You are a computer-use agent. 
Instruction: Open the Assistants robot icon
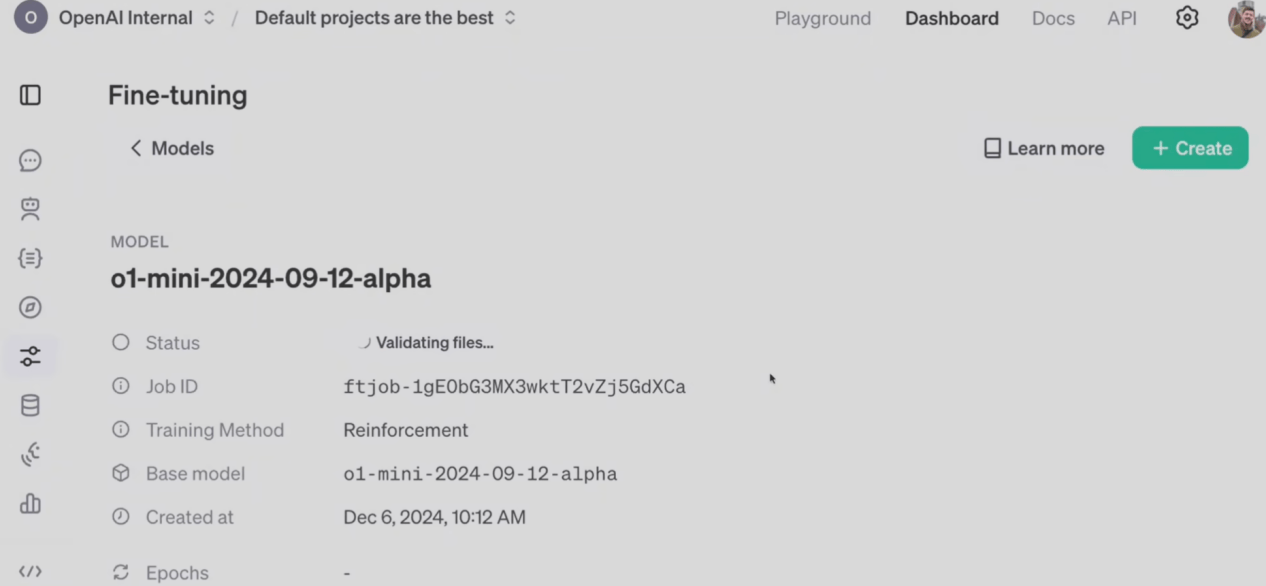[x=30, y=209]
